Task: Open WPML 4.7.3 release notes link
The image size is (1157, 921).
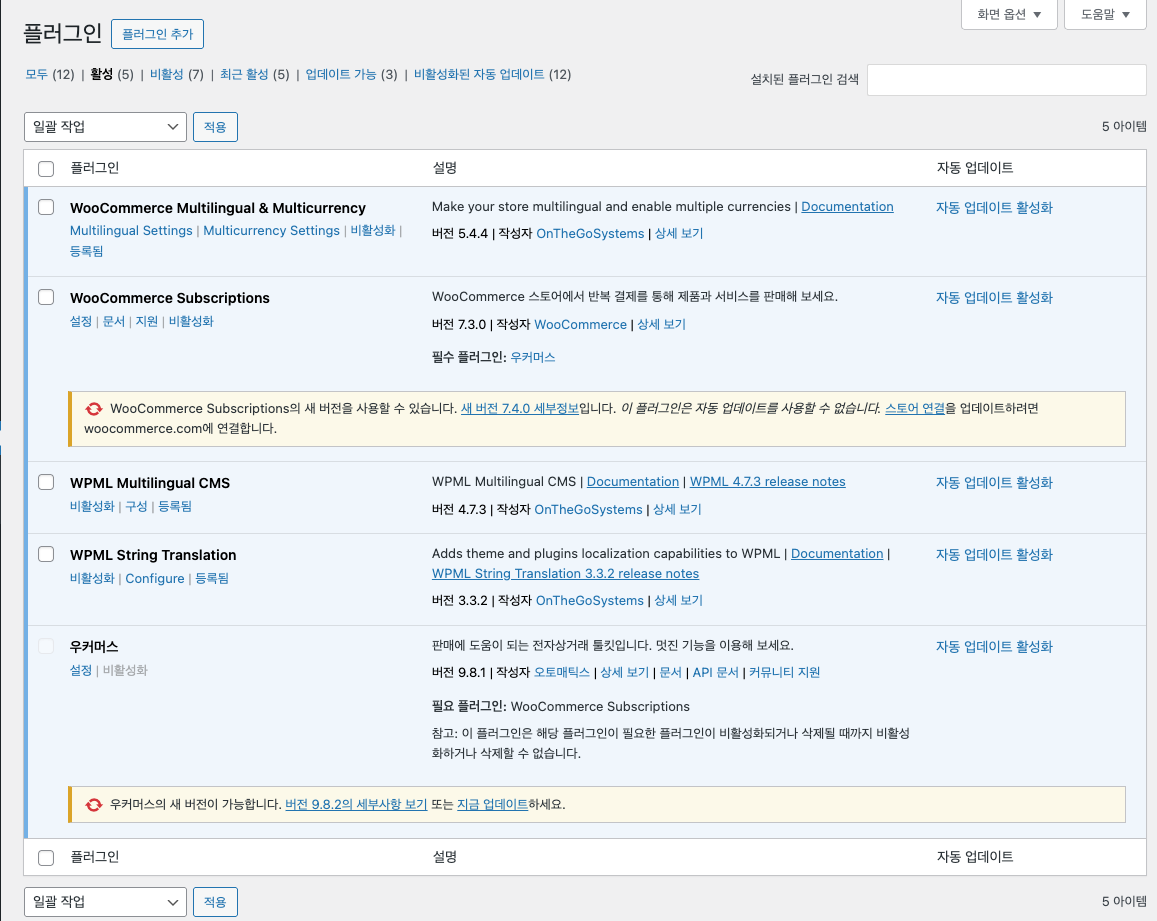Action: (x=767, y=481)
